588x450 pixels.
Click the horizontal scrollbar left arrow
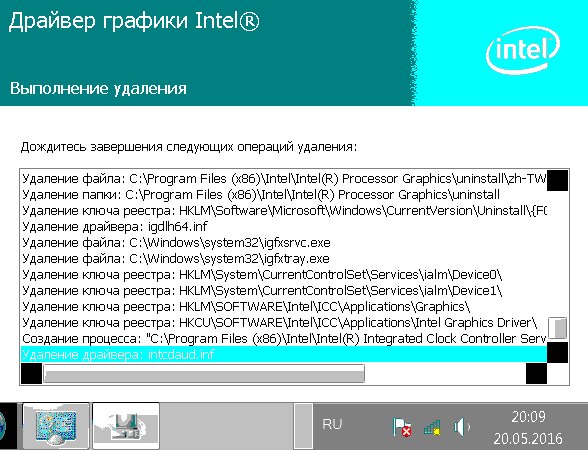[32, 374]
